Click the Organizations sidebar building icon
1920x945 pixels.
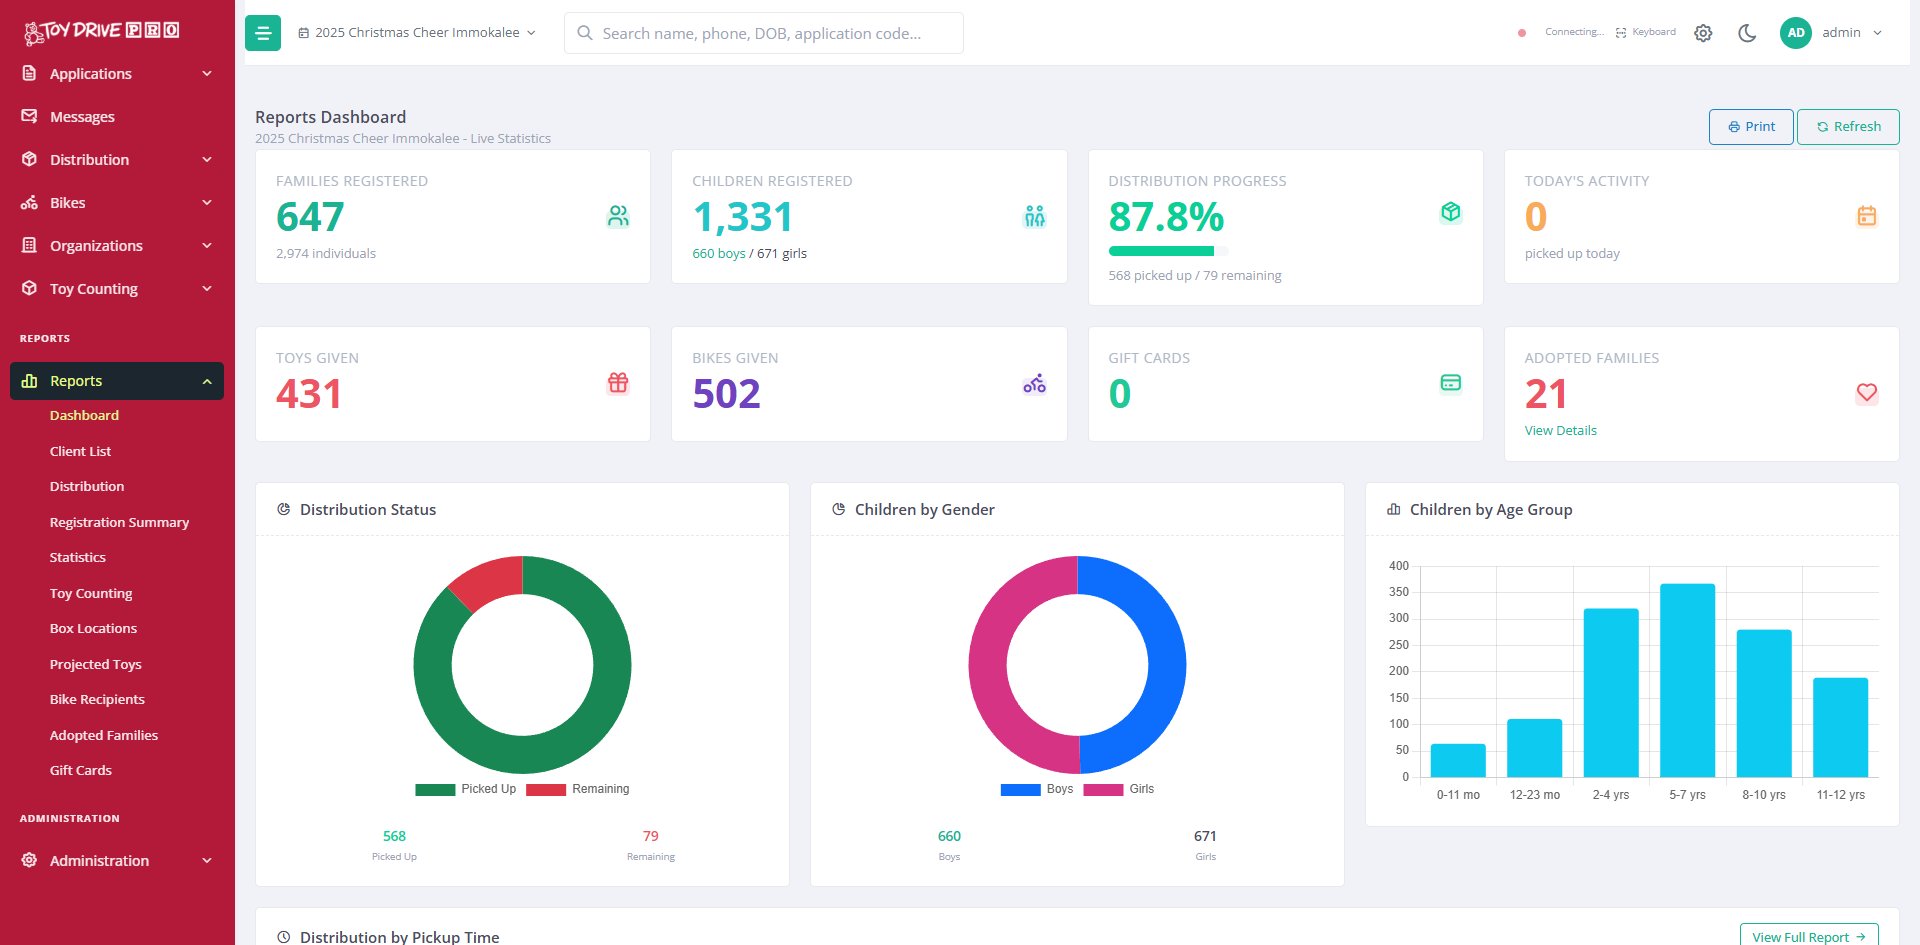tap(29, 245)
